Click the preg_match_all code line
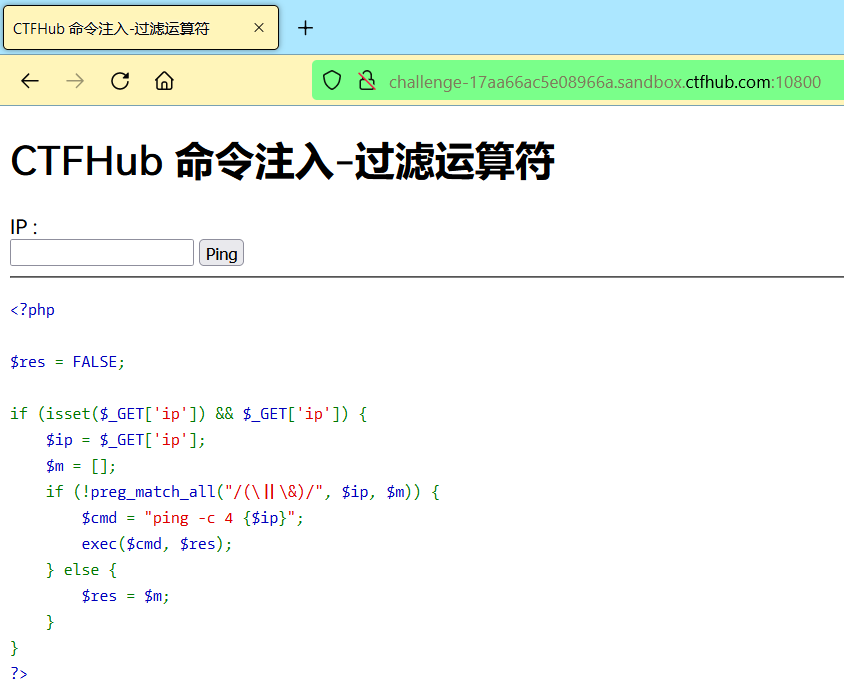This screenshot has width=844, height=699. click(243, 492)
